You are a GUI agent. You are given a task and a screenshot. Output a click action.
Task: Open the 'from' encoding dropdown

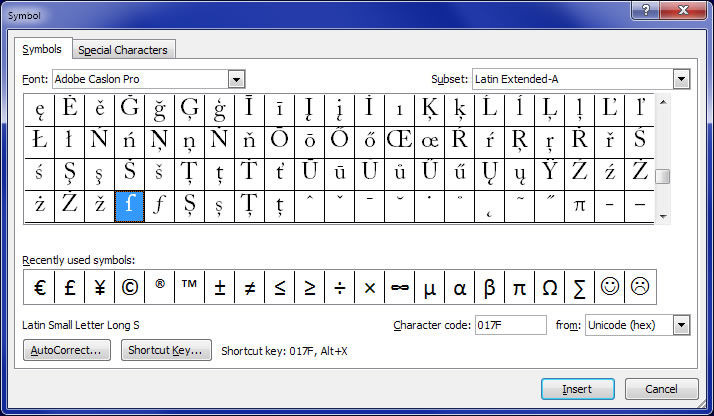pos(681,325)
